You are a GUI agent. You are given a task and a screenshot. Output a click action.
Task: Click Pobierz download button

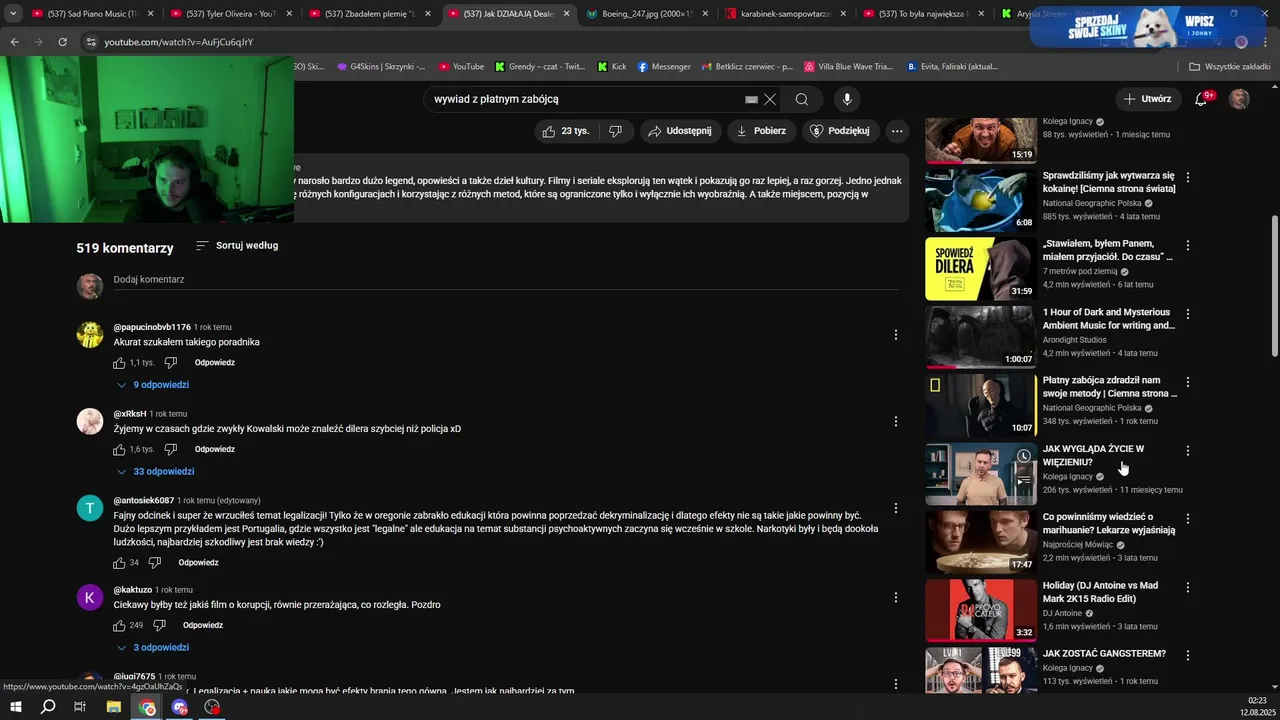762,131
